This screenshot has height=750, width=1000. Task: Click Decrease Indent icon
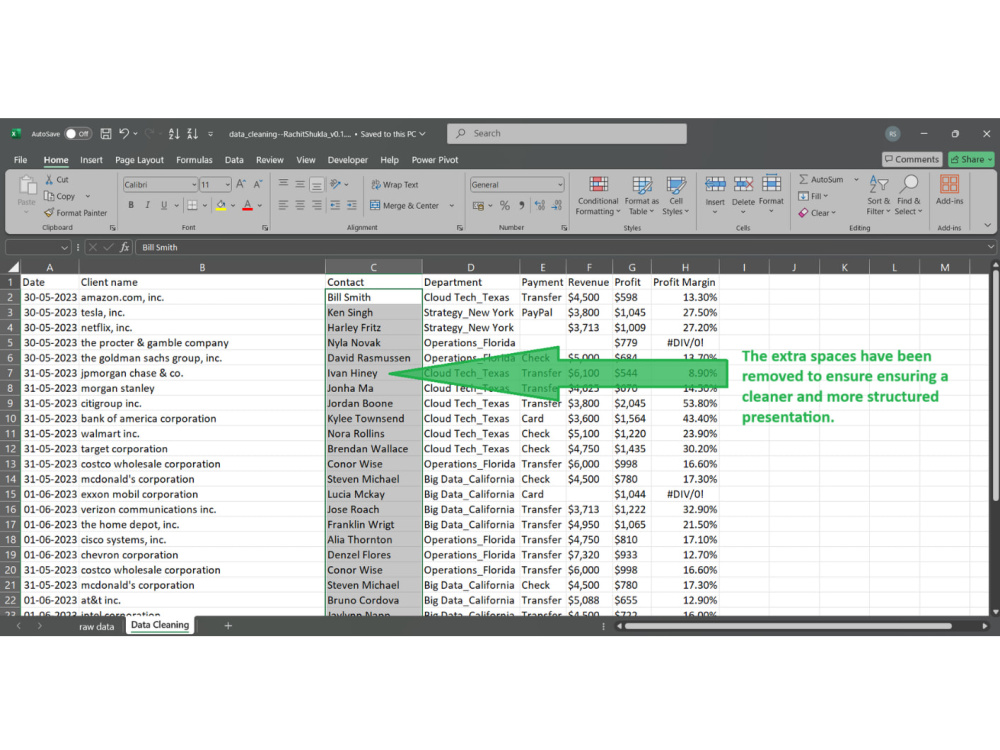point(334,205)
